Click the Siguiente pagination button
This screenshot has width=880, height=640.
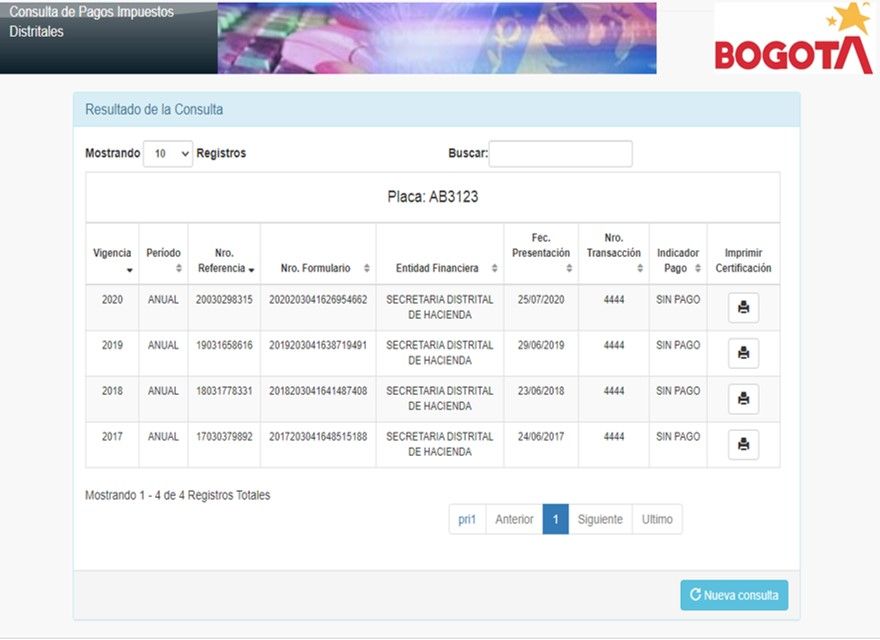tap(600, 519)
